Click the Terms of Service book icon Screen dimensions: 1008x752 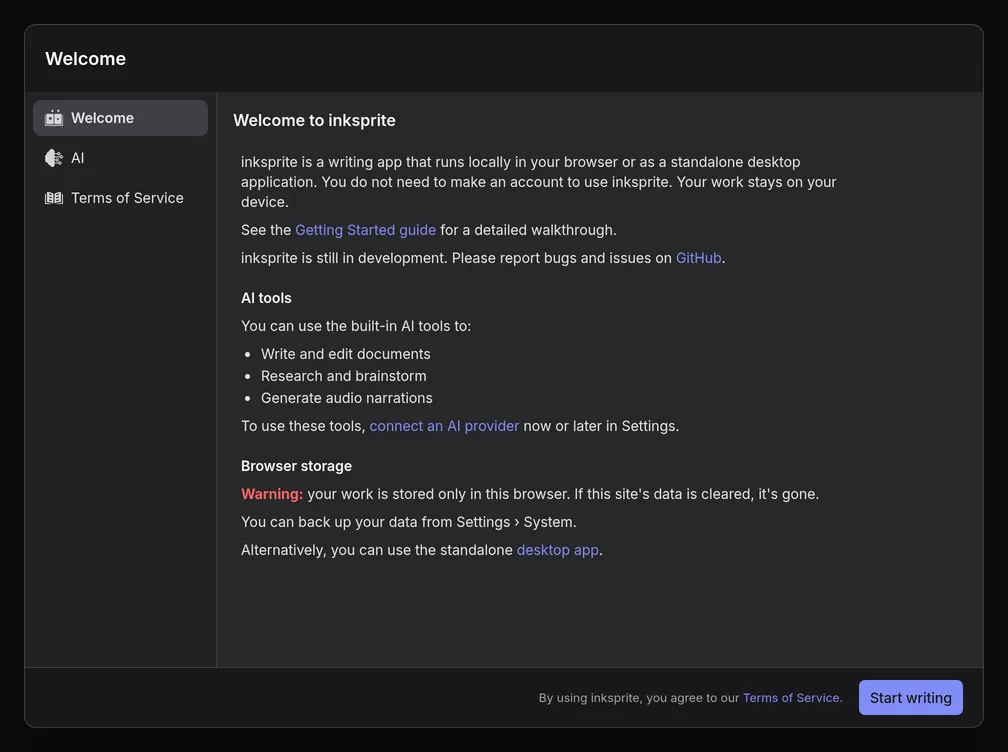(54, 198)
